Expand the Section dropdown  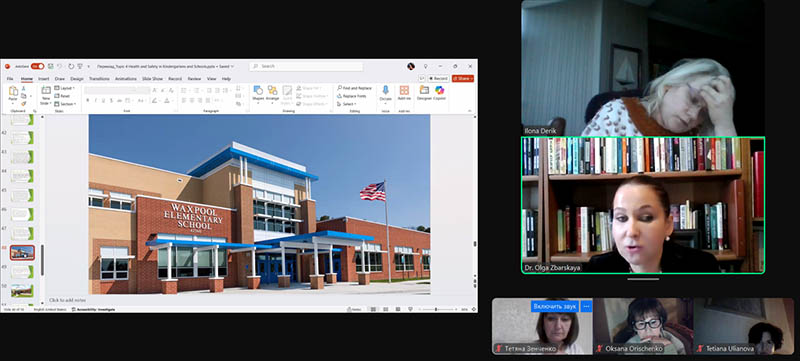tap(65, 104)
